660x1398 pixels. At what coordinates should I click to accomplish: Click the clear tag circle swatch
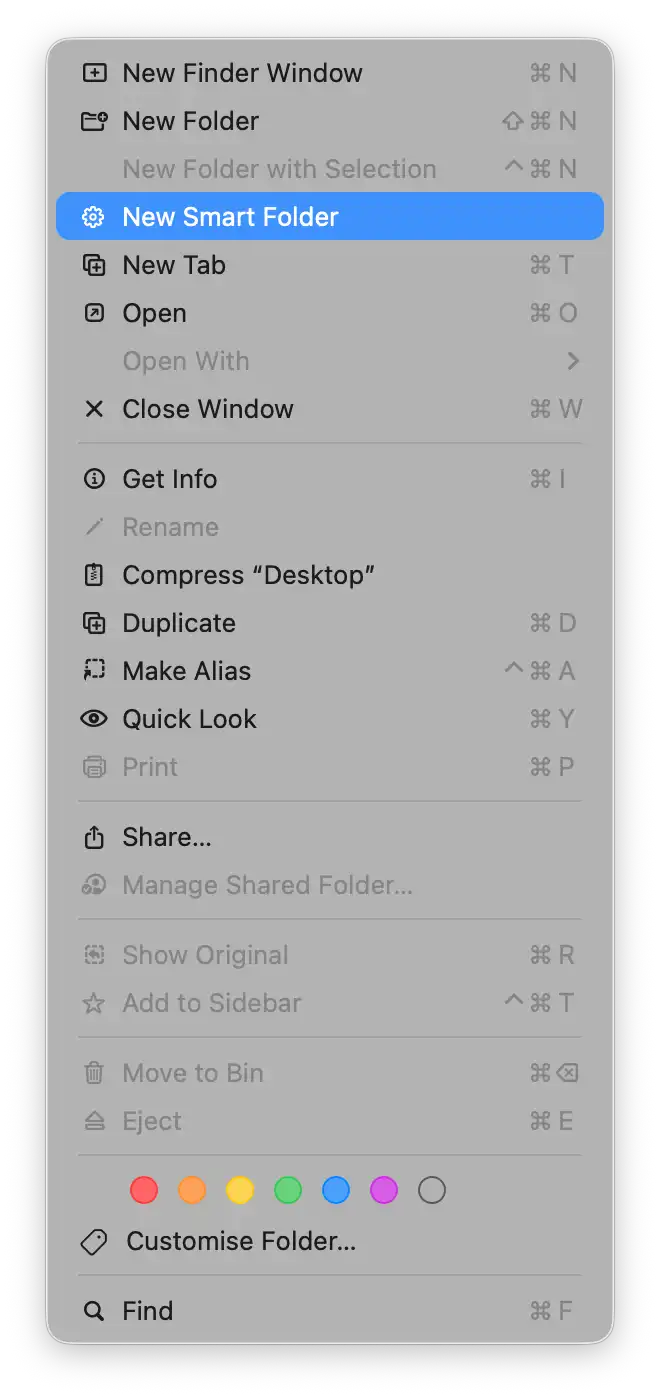[432, 1190]
